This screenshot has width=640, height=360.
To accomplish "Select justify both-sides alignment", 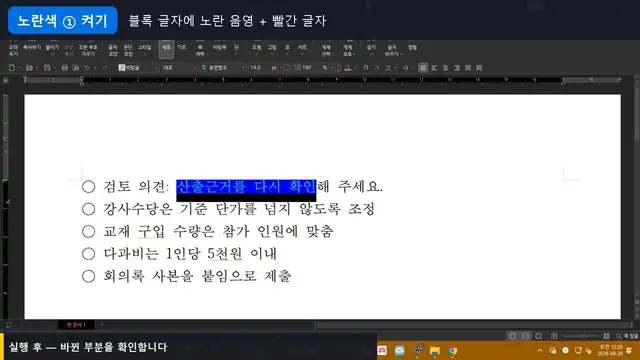I will click(423, 68).
